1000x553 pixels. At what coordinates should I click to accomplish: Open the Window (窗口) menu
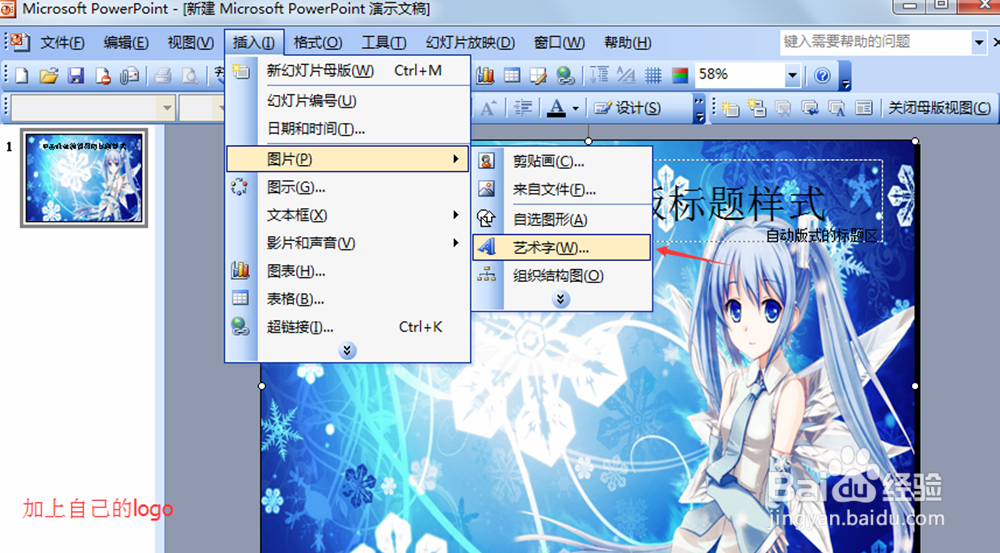559,43
